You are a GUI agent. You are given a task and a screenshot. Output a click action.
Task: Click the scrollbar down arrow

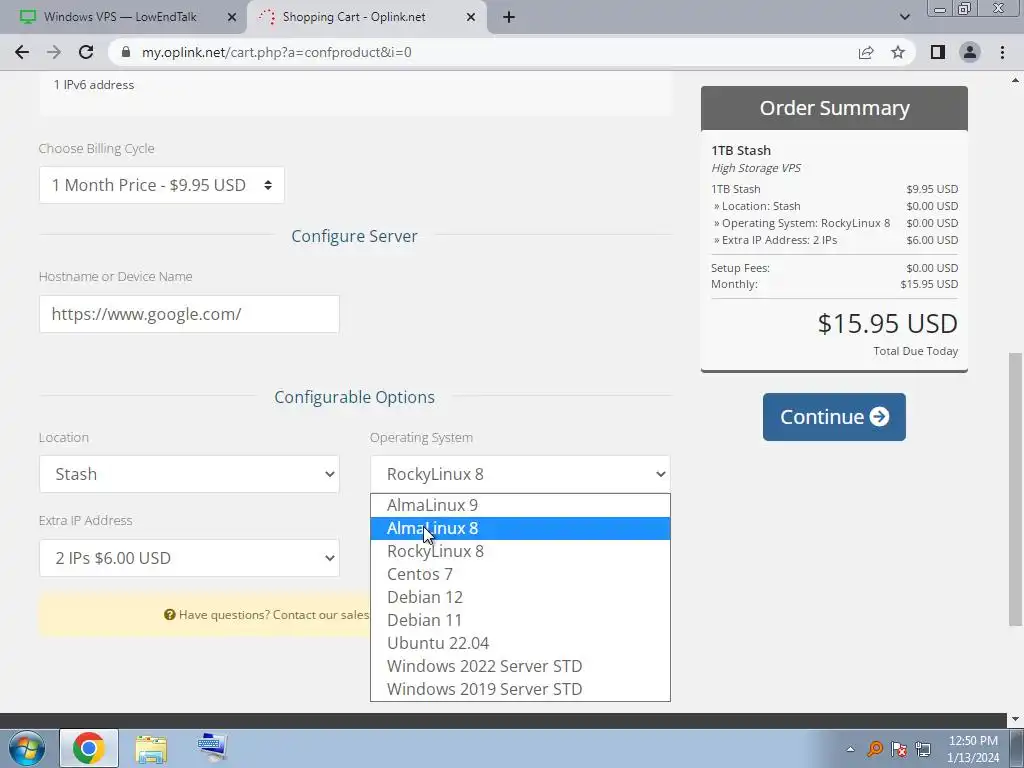(x=1015, y=718)
